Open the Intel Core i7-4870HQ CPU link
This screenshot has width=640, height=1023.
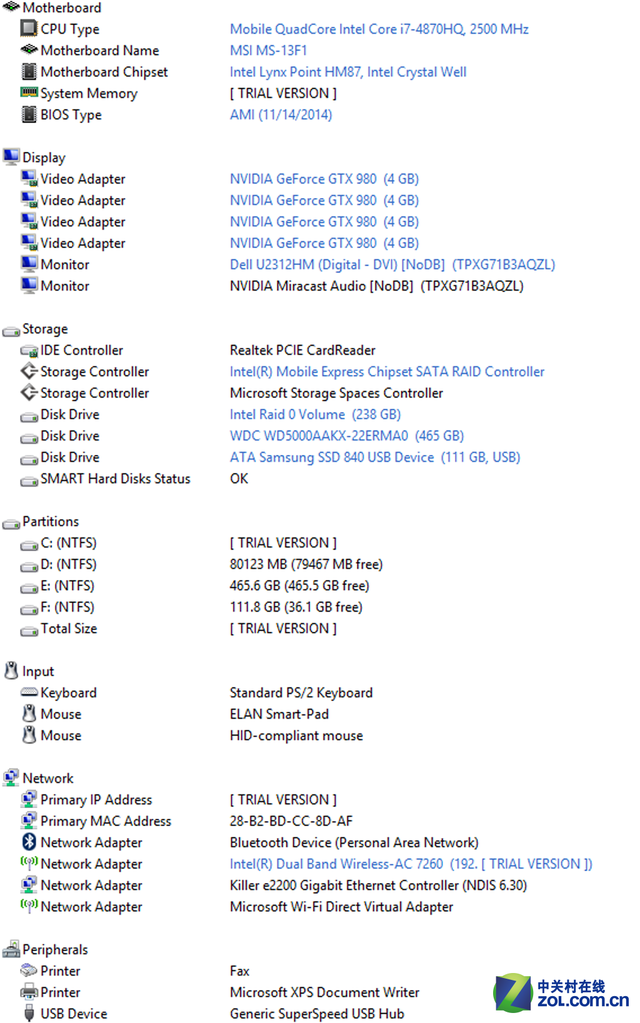tap(379, 29)
